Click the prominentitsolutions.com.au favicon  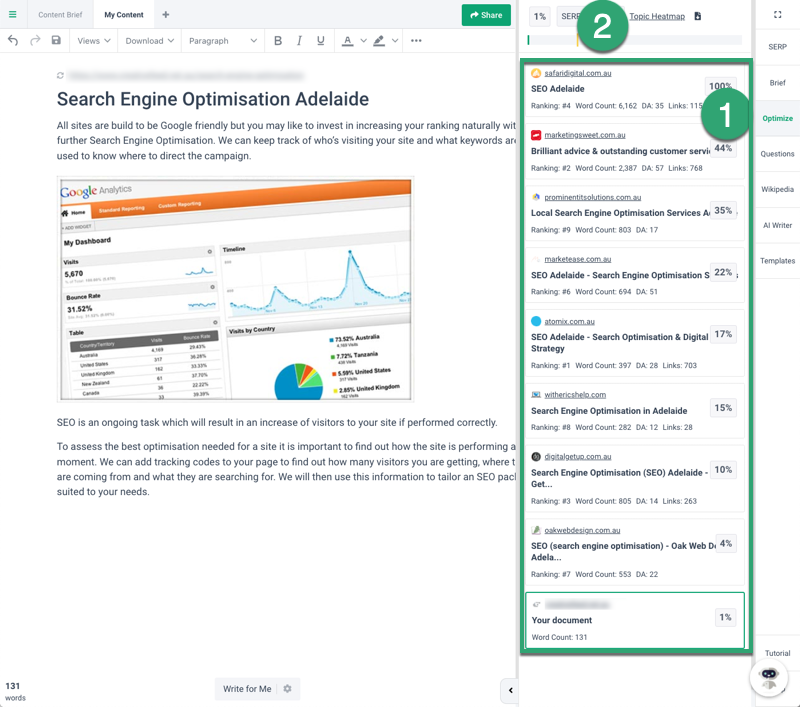(x=536, y=197)
